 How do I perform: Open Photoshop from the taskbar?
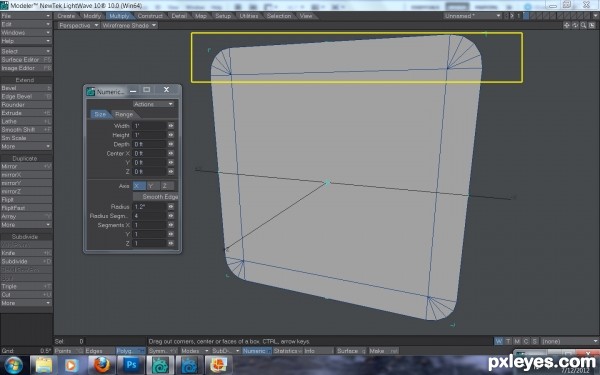click(x=130, y=365)
